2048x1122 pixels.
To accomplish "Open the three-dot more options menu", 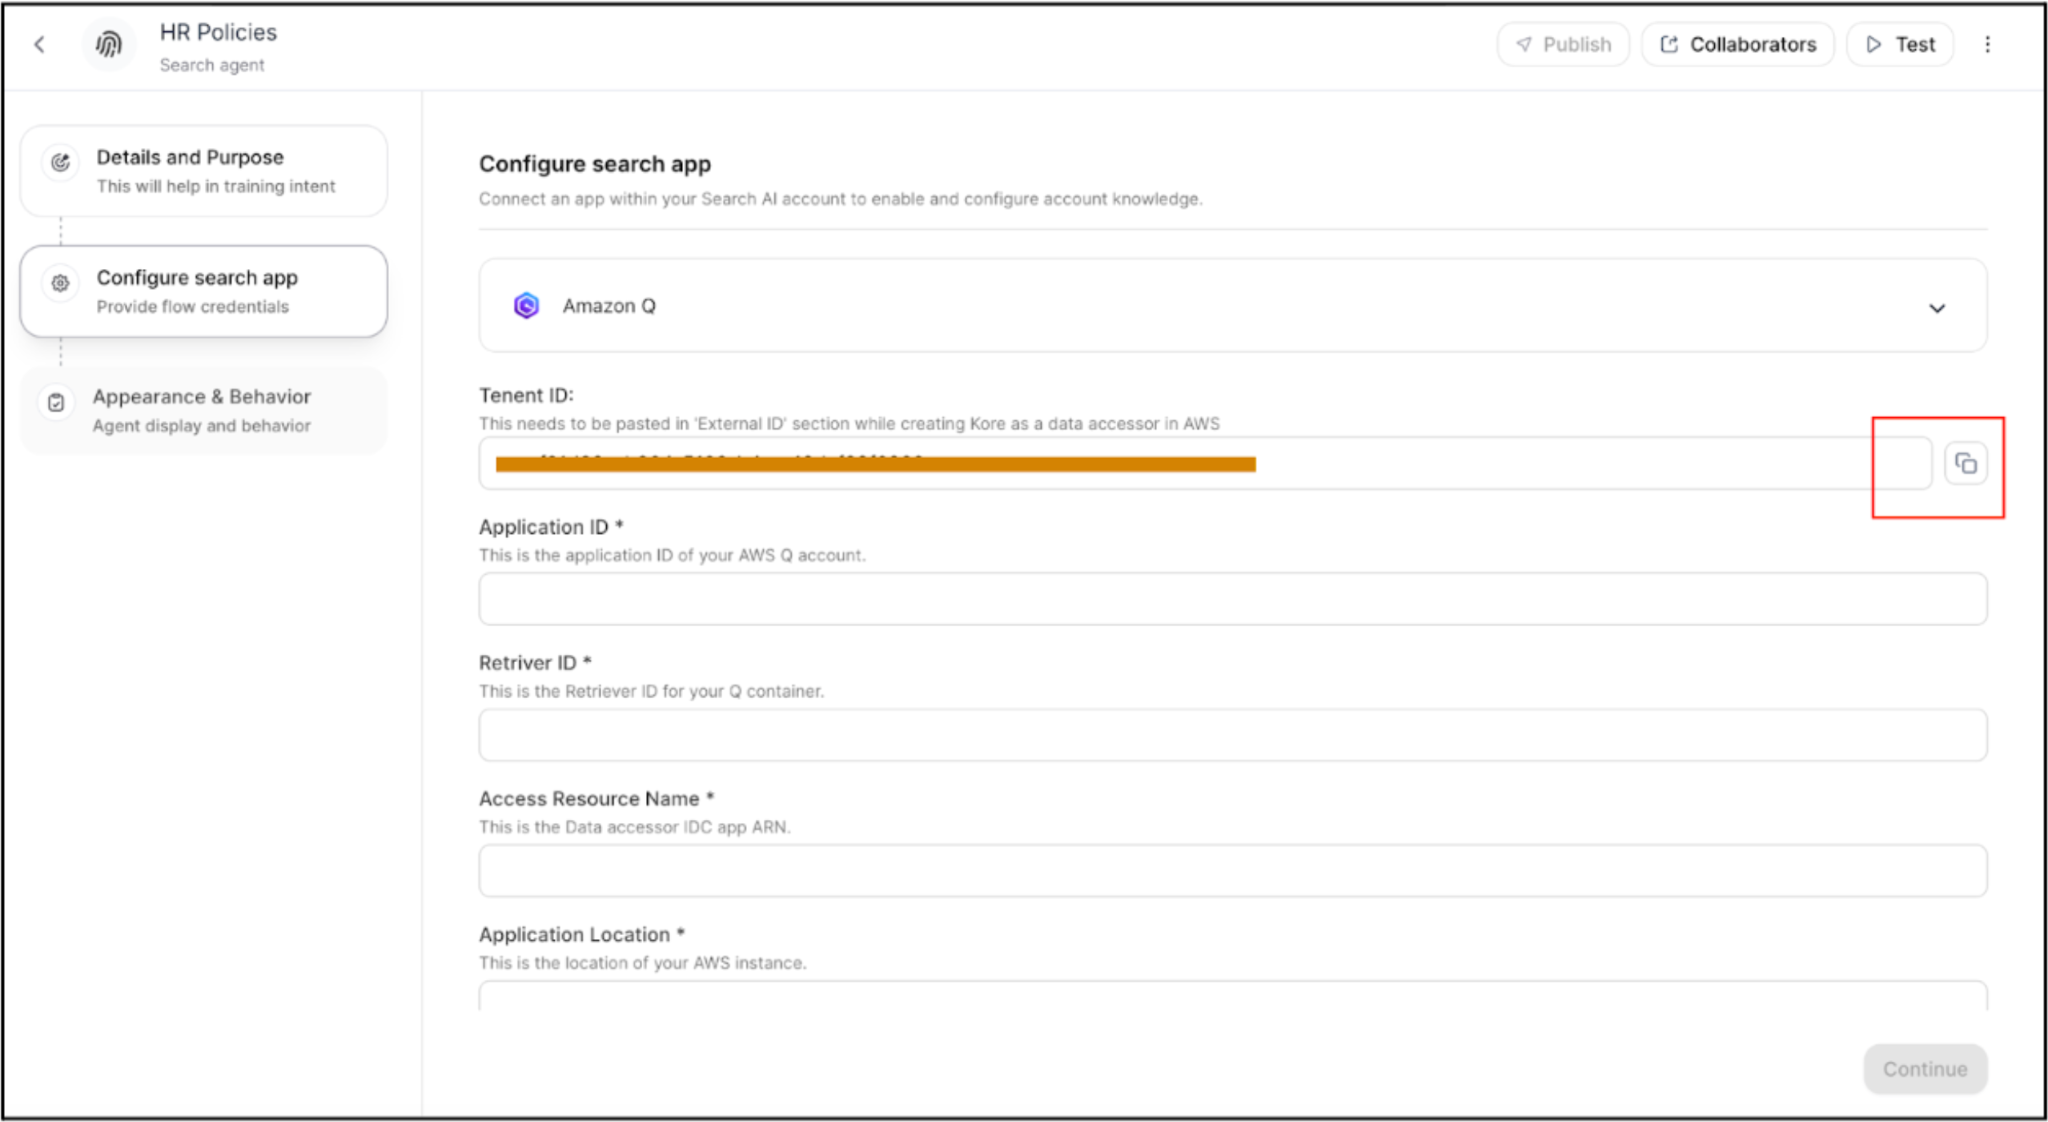I will click(x=1987, y=44).
